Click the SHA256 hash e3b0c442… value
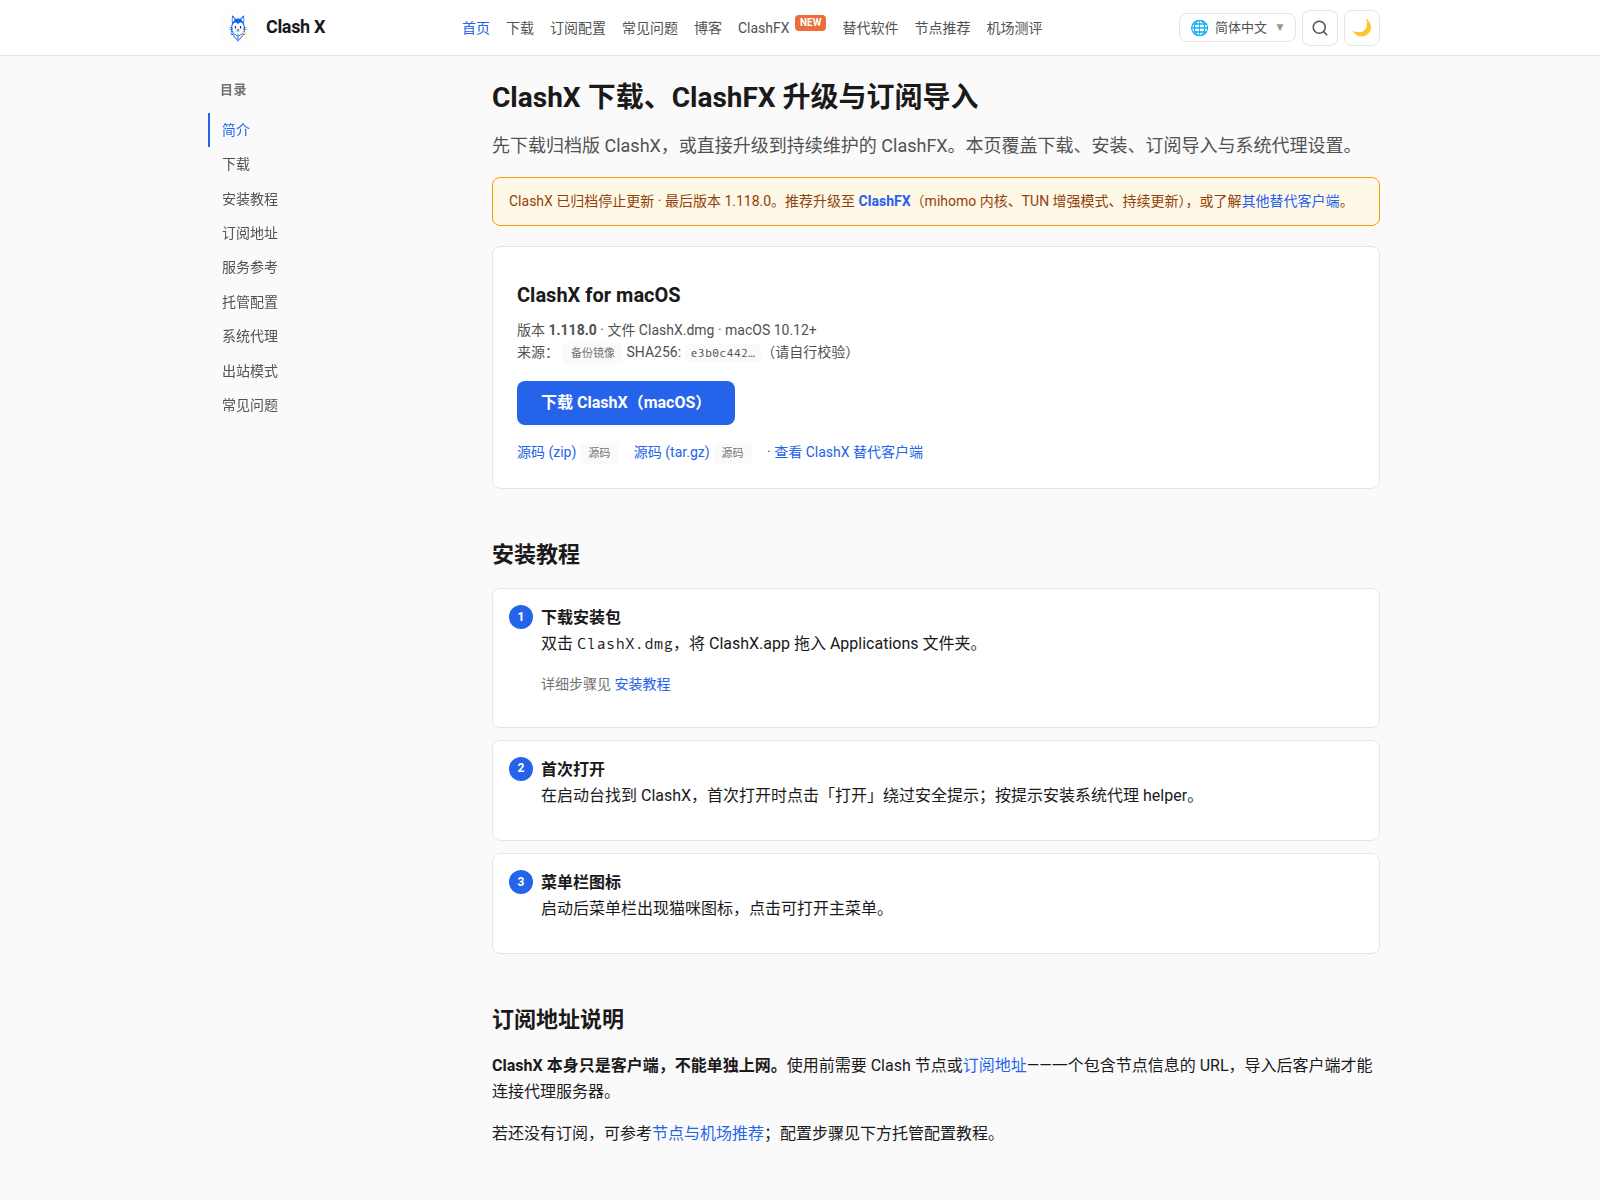Screen dimensions: 1600x1200 click(723, 353)
